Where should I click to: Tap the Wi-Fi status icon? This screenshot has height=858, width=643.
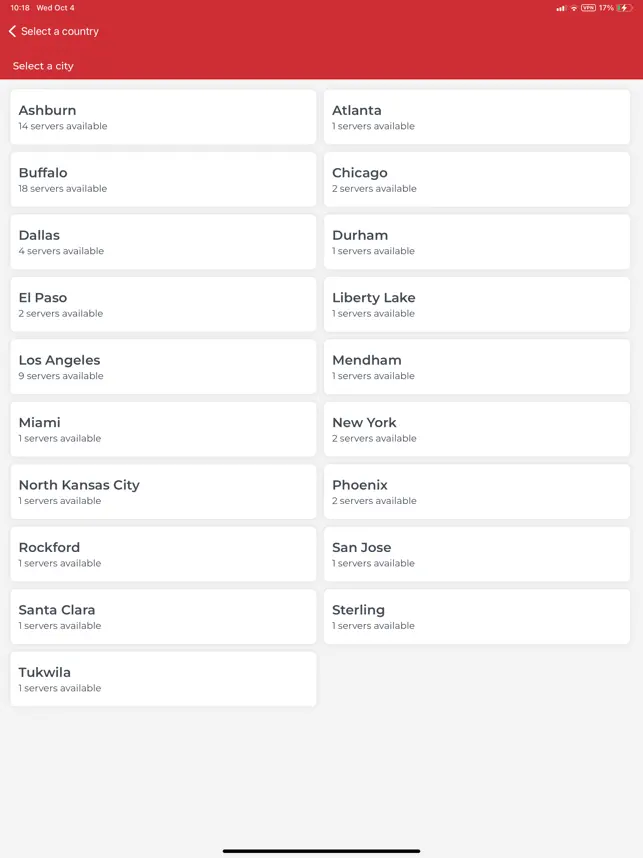(x=574, y=8)
